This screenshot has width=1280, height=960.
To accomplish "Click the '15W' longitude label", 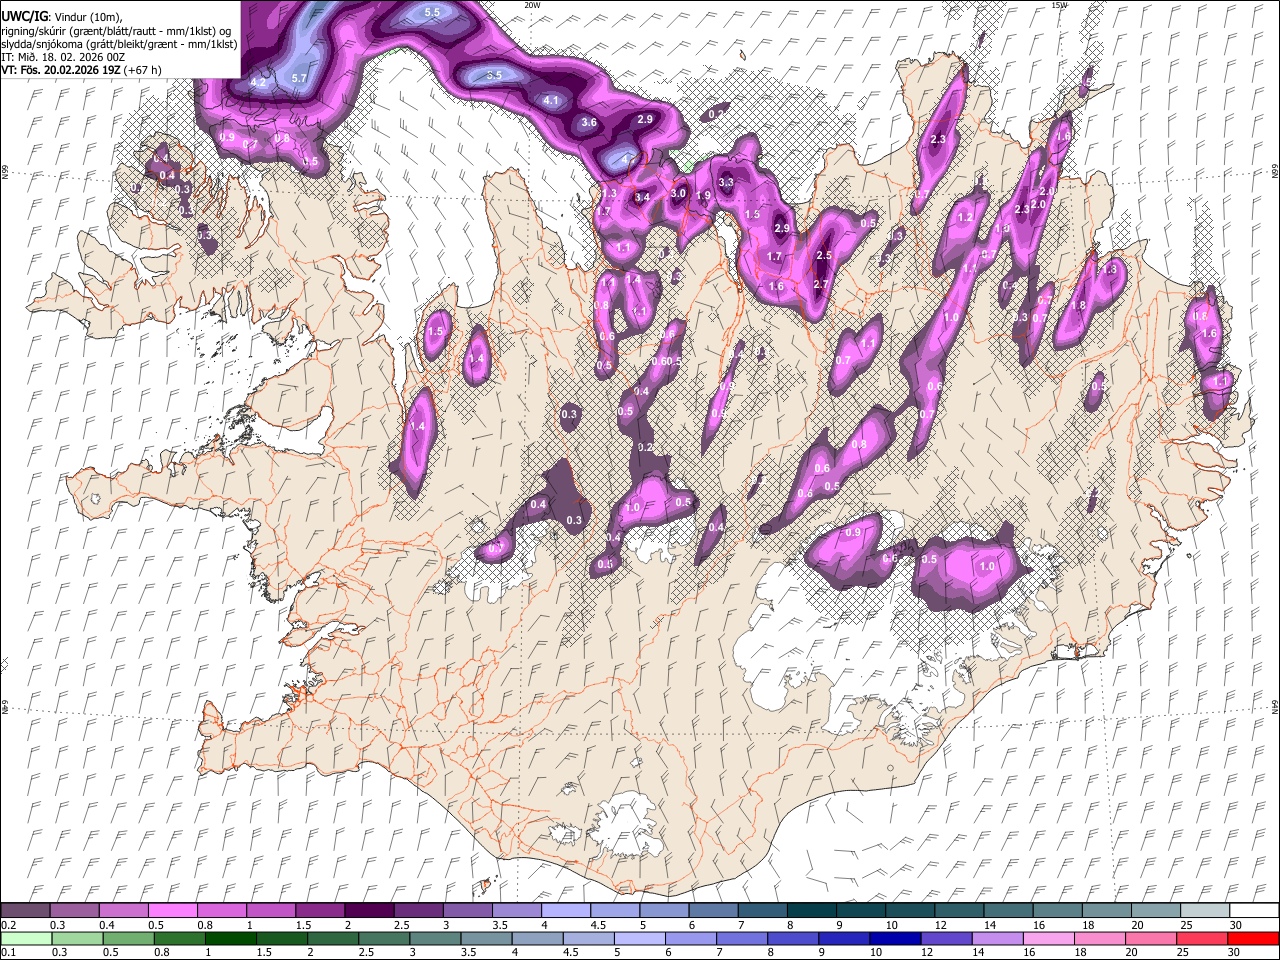I will [1059, 5].
